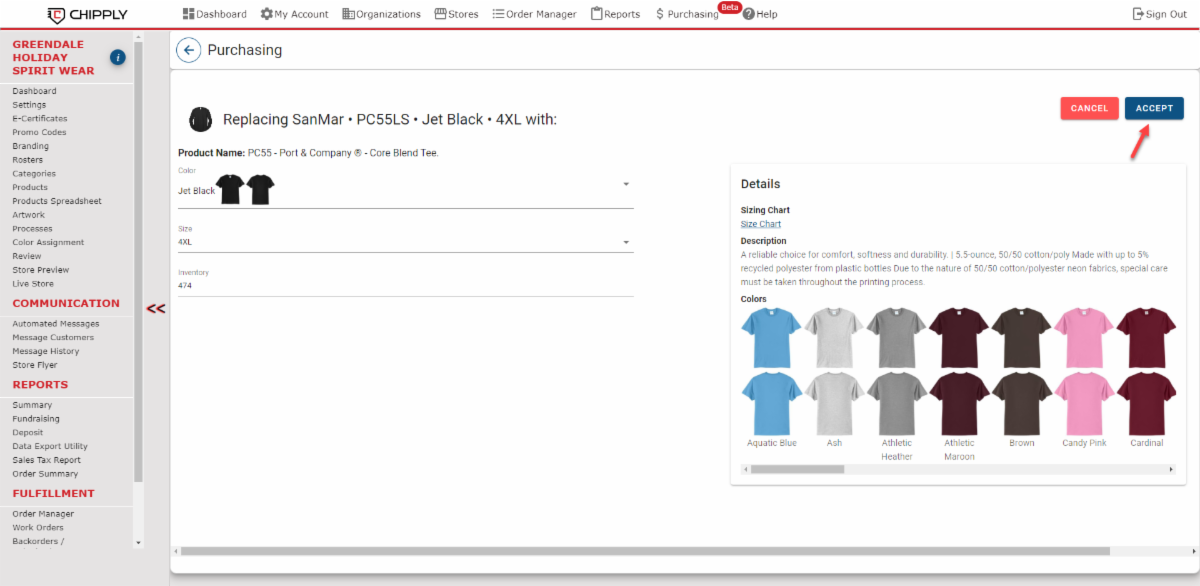Open Reports in top navigation
The height and width of the screenshot is (586, 1200).
(x=615, y=14)
